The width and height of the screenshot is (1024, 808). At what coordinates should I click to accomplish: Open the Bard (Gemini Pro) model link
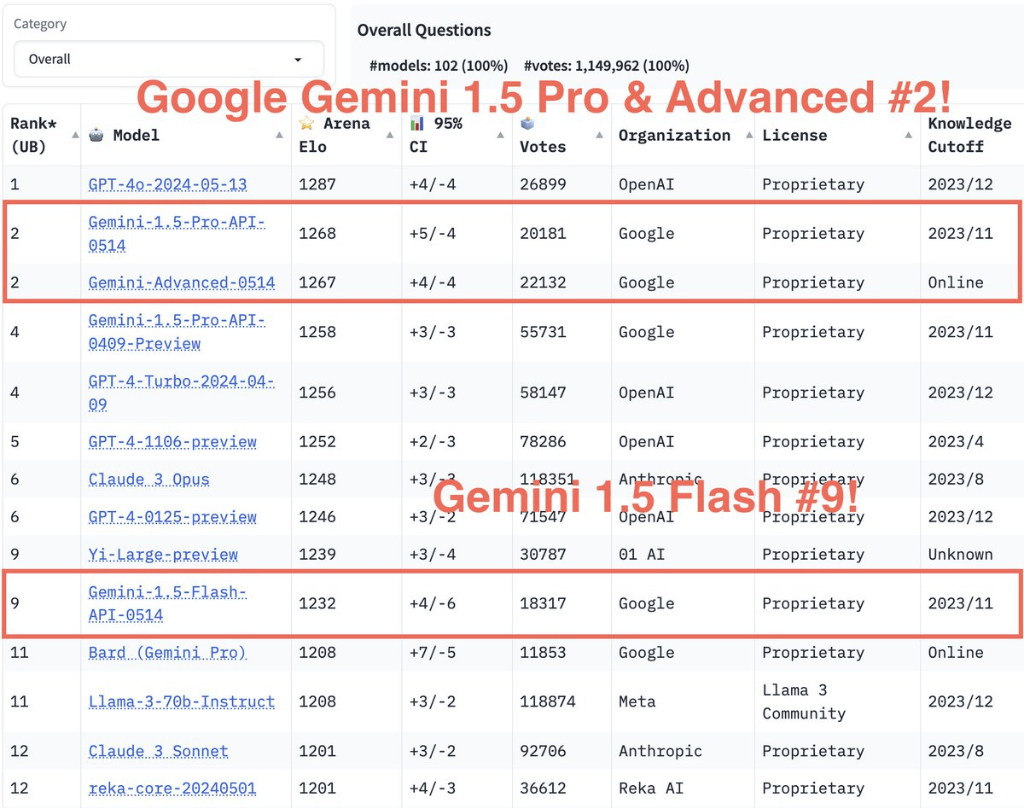pyautogui.click(x=166, y=652)
